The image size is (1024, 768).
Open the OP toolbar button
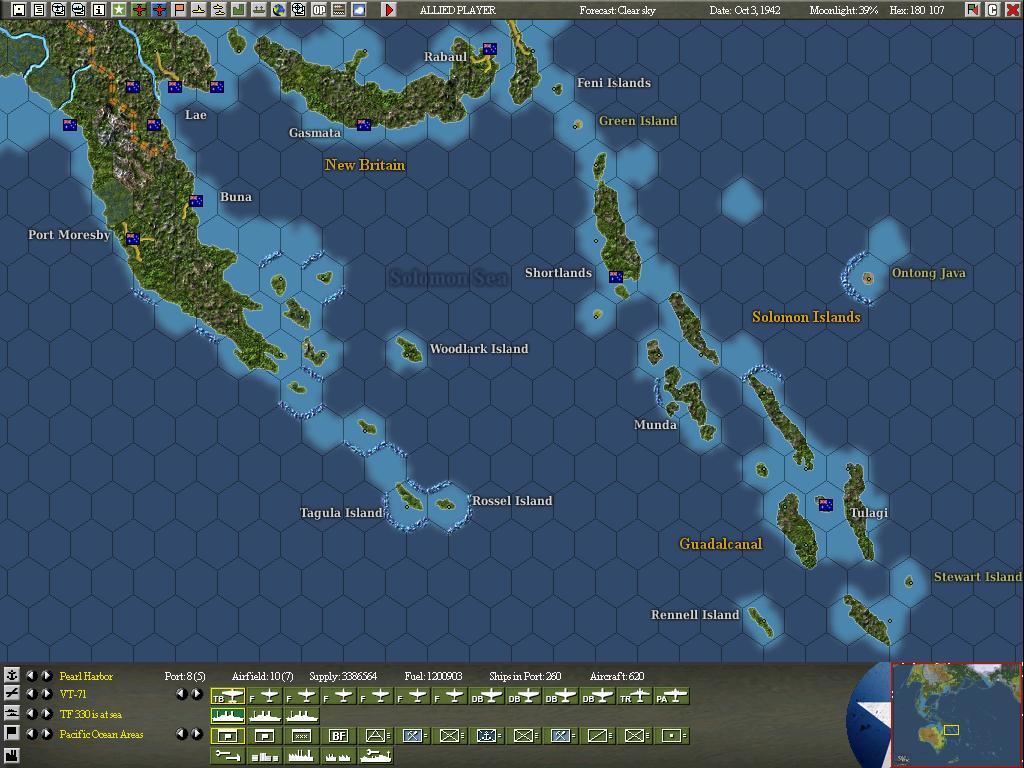click(x=319, y=10)
